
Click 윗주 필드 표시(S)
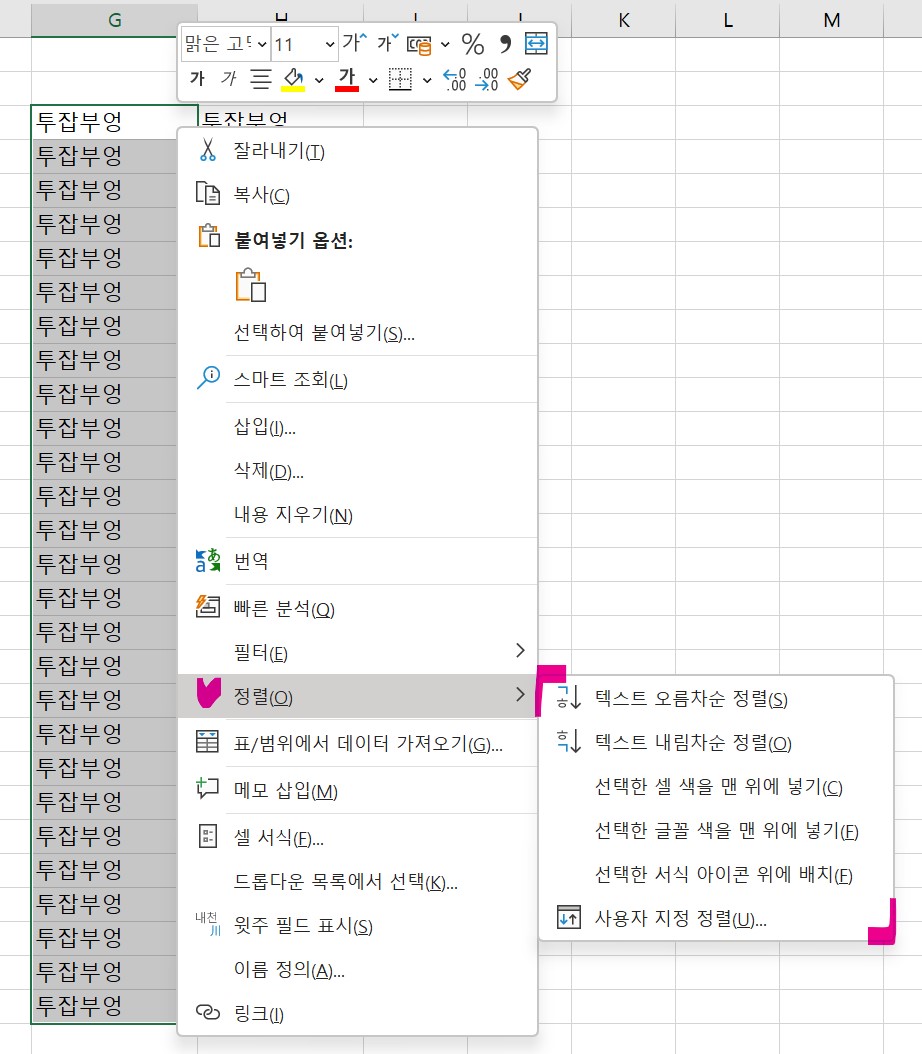click(358, 926)
